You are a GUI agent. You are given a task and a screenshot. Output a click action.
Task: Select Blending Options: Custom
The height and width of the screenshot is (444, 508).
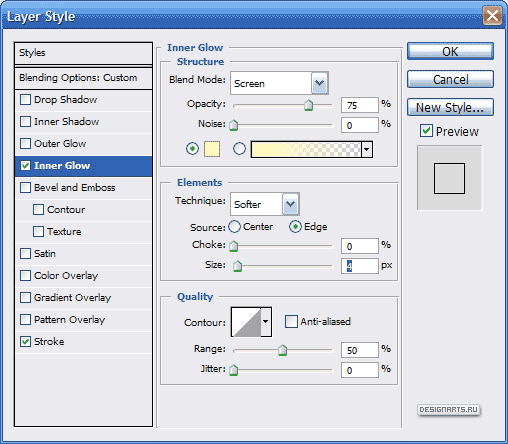[x=83, y=78]
